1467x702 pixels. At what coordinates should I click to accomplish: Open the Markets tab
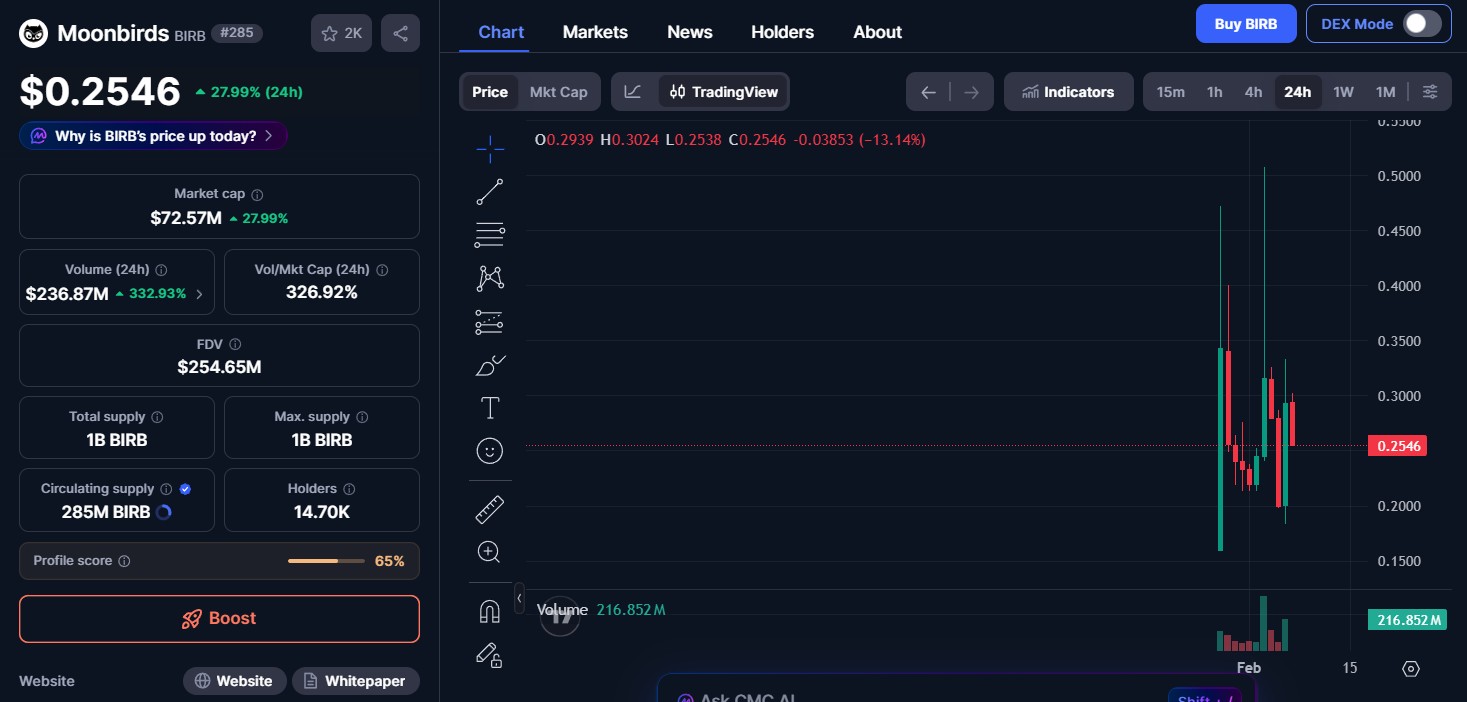pos(595,31)
